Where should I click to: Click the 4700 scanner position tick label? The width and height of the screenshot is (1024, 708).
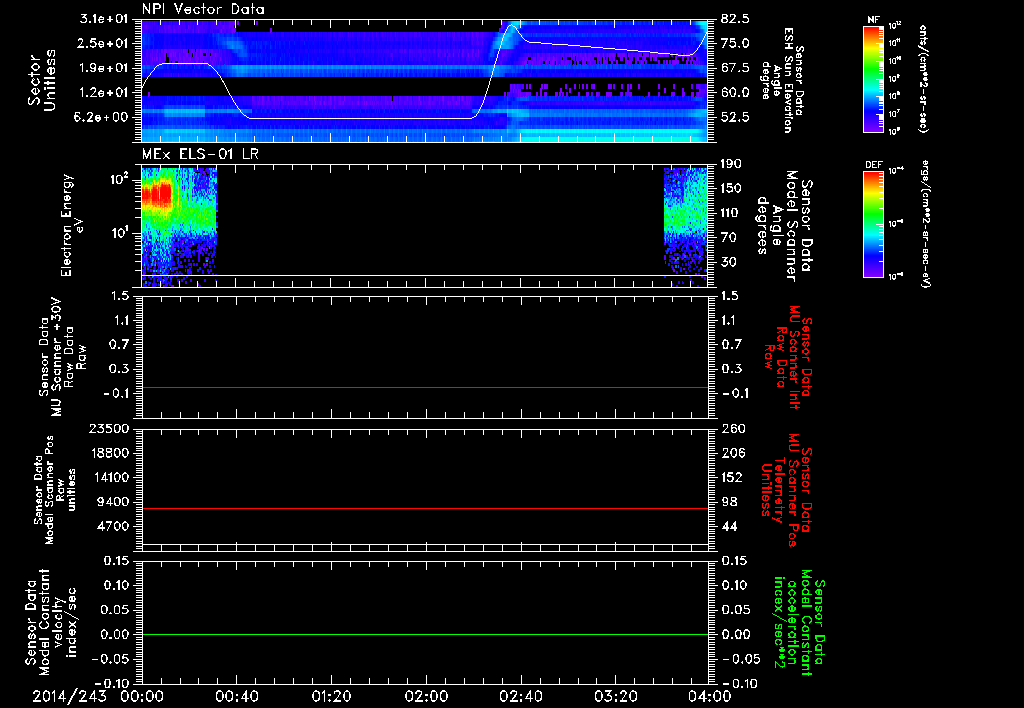point(115,526)
